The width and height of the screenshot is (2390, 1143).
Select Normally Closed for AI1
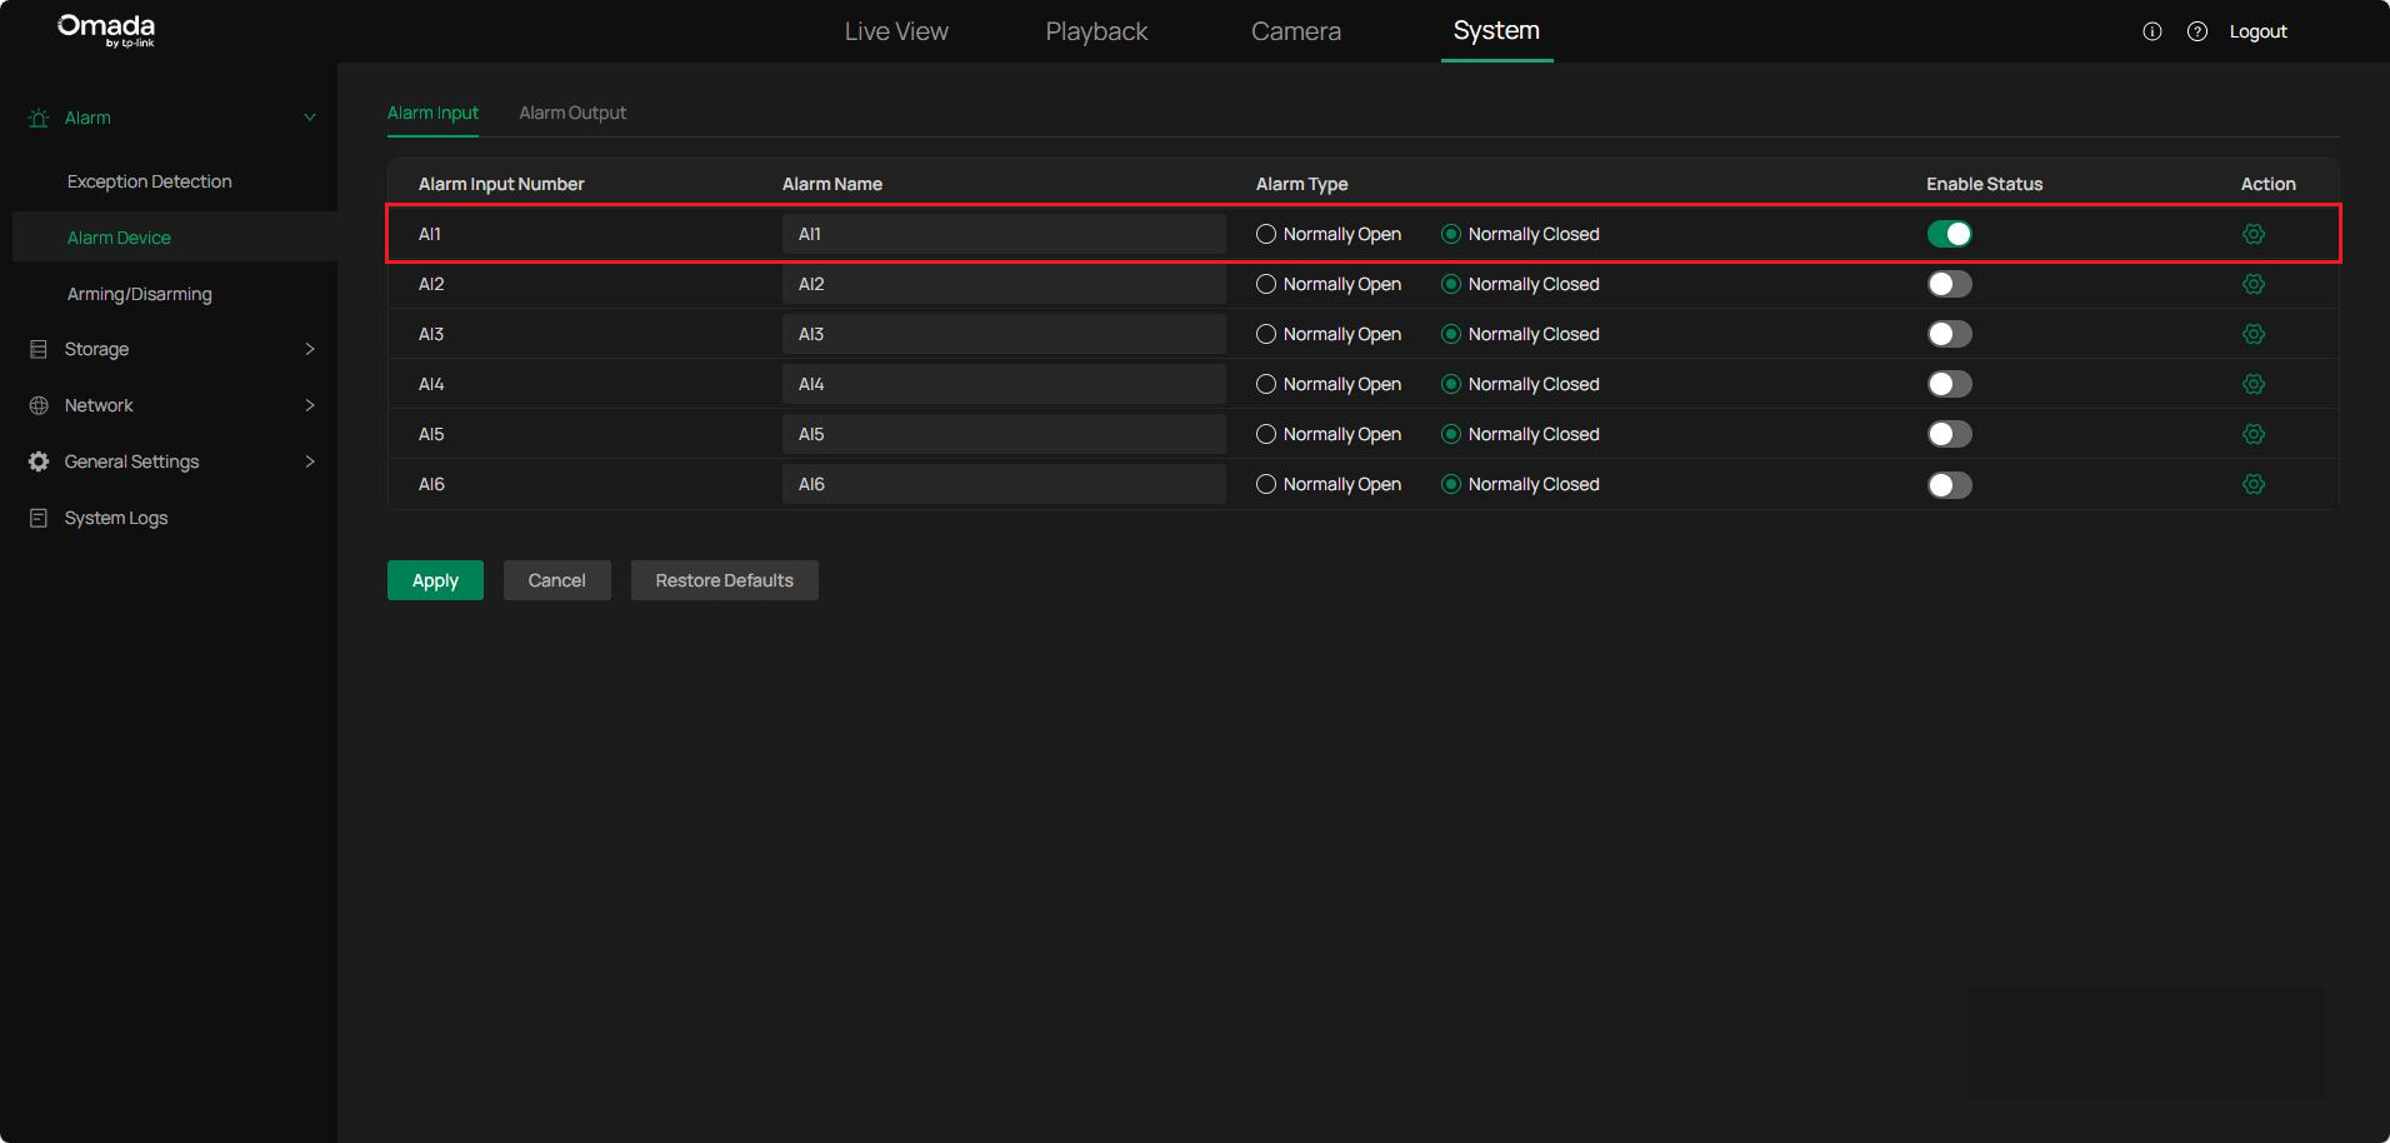pyautogui.click(x=1450, y=234)
